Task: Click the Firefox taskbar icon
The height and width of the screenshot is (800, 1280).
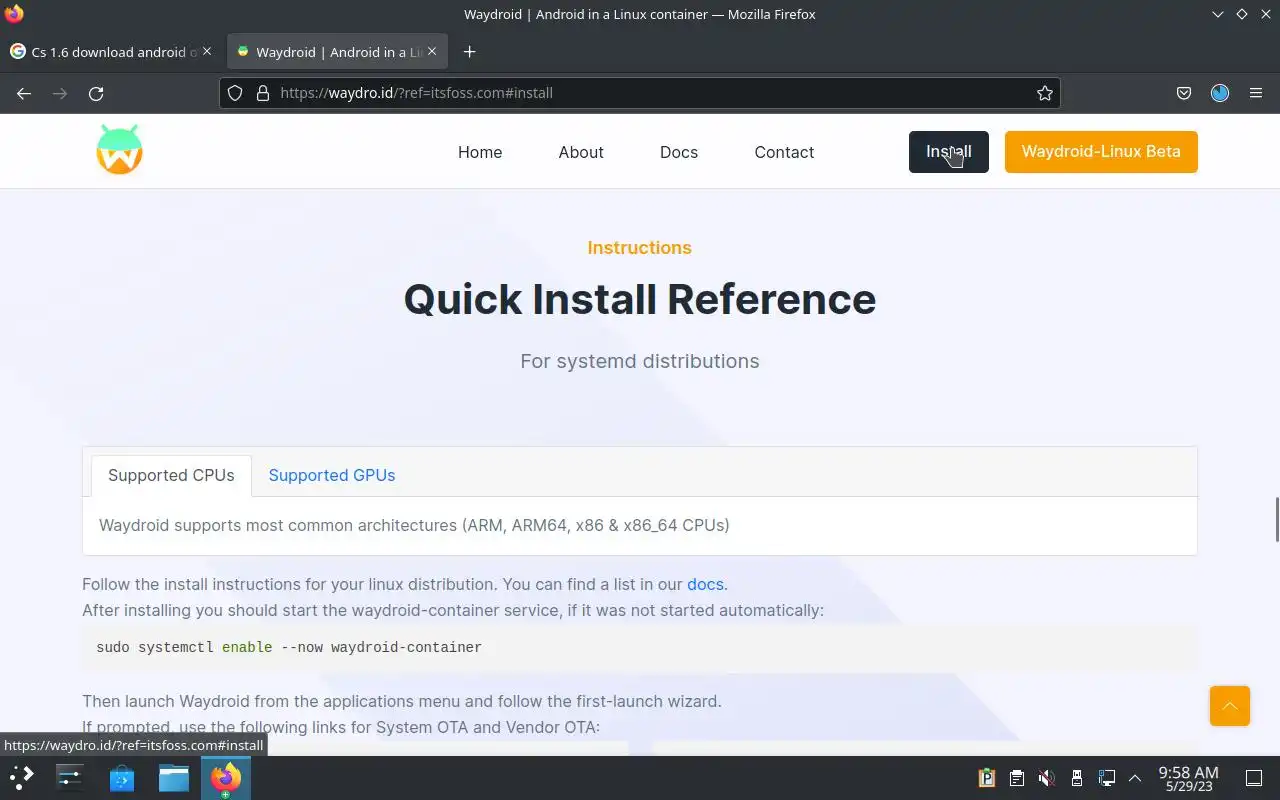Action: tap(226, 777)
